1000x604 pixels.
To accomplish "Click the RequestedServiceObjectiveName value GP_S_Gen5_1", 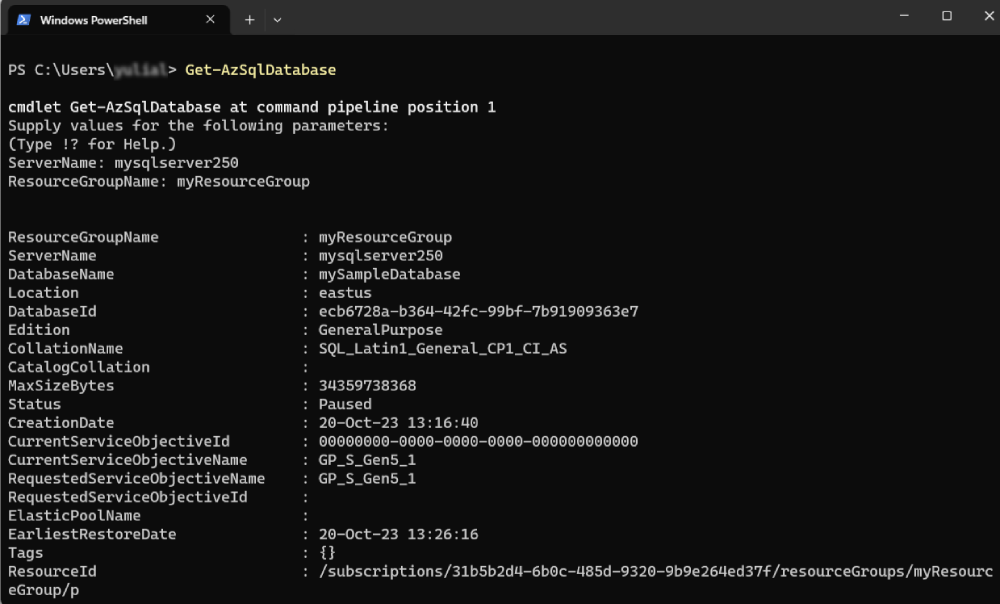I will (367, 478).
